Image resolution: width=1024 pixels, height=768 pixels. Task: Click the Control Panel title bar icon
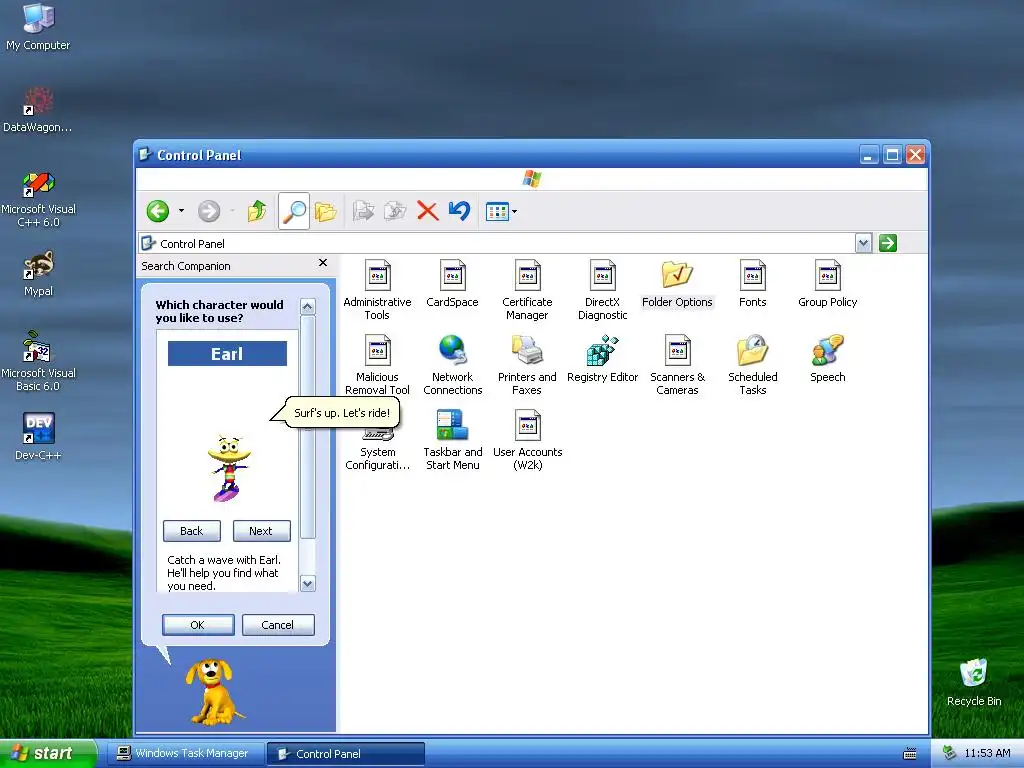[146, 155]
